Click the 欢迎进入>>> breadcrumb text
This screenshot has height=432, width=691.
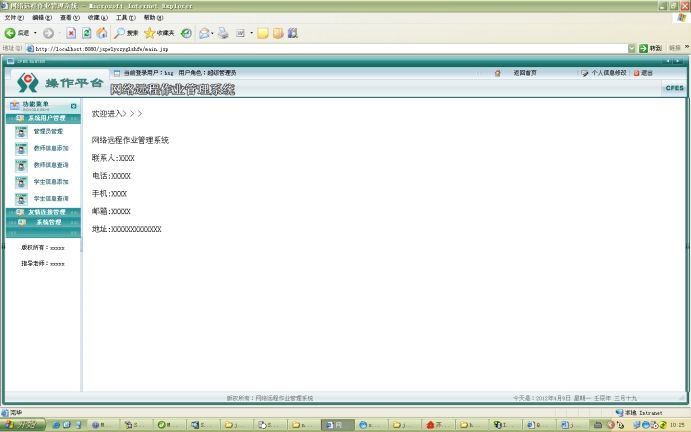[x=117, y=114]
